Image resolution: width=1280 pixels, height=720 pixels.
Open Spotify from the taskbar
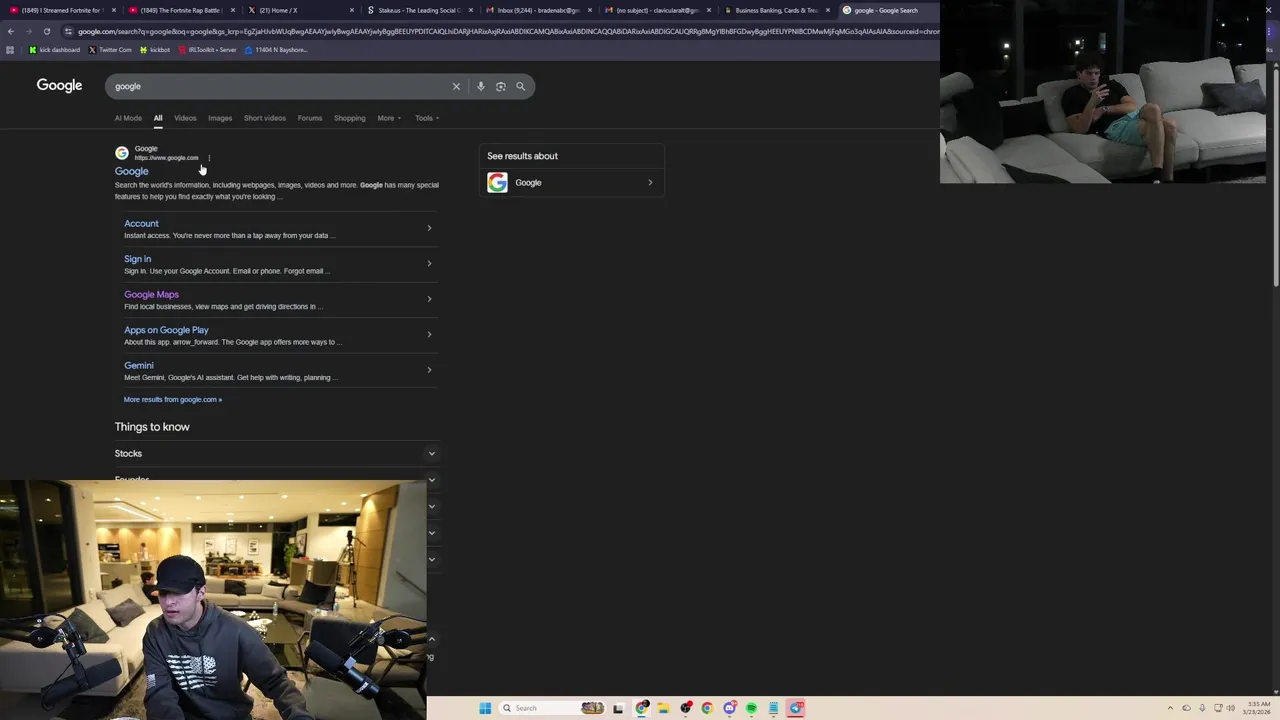751,708
